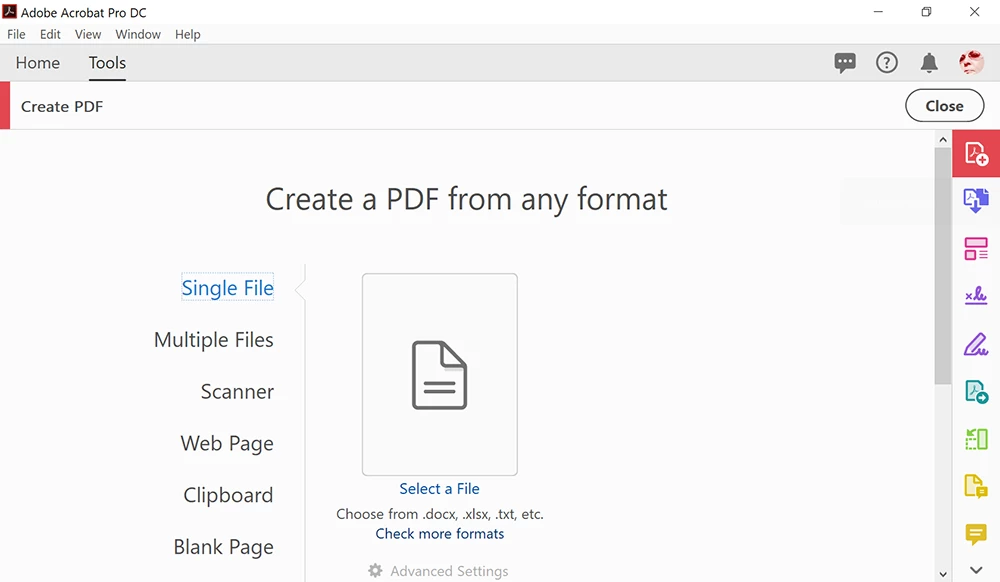
Task: Open the Window menu
Action: tap(138, 34)
